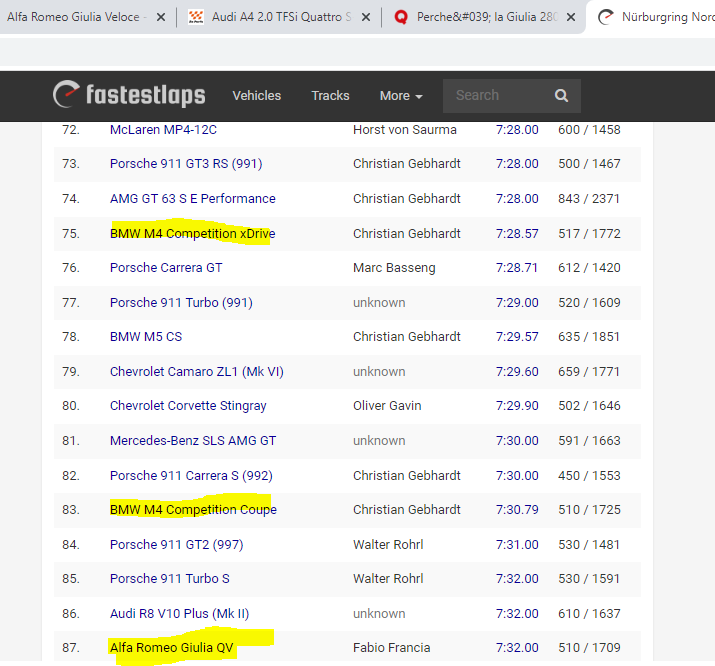Click the fastestlaps logo in the header
This screenshot has width=715, height=666.
pyautogui.click(x=129, y=95)
